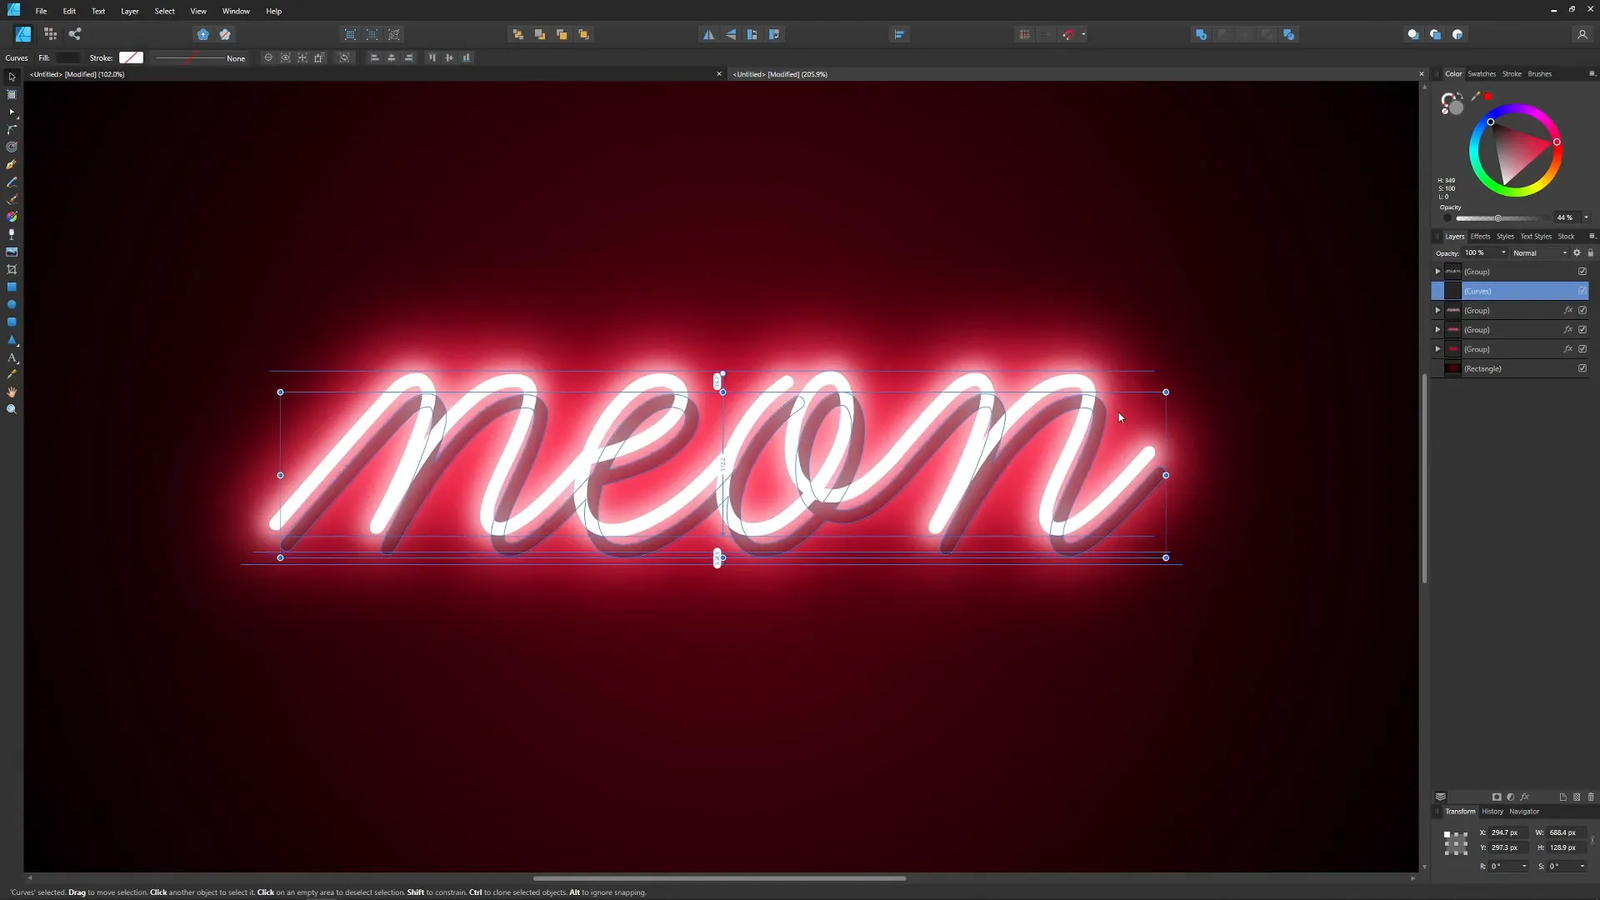Open the Normal blend mode dropdown
Screen dimensions: 1600x900
click(x=1565, y=252)
